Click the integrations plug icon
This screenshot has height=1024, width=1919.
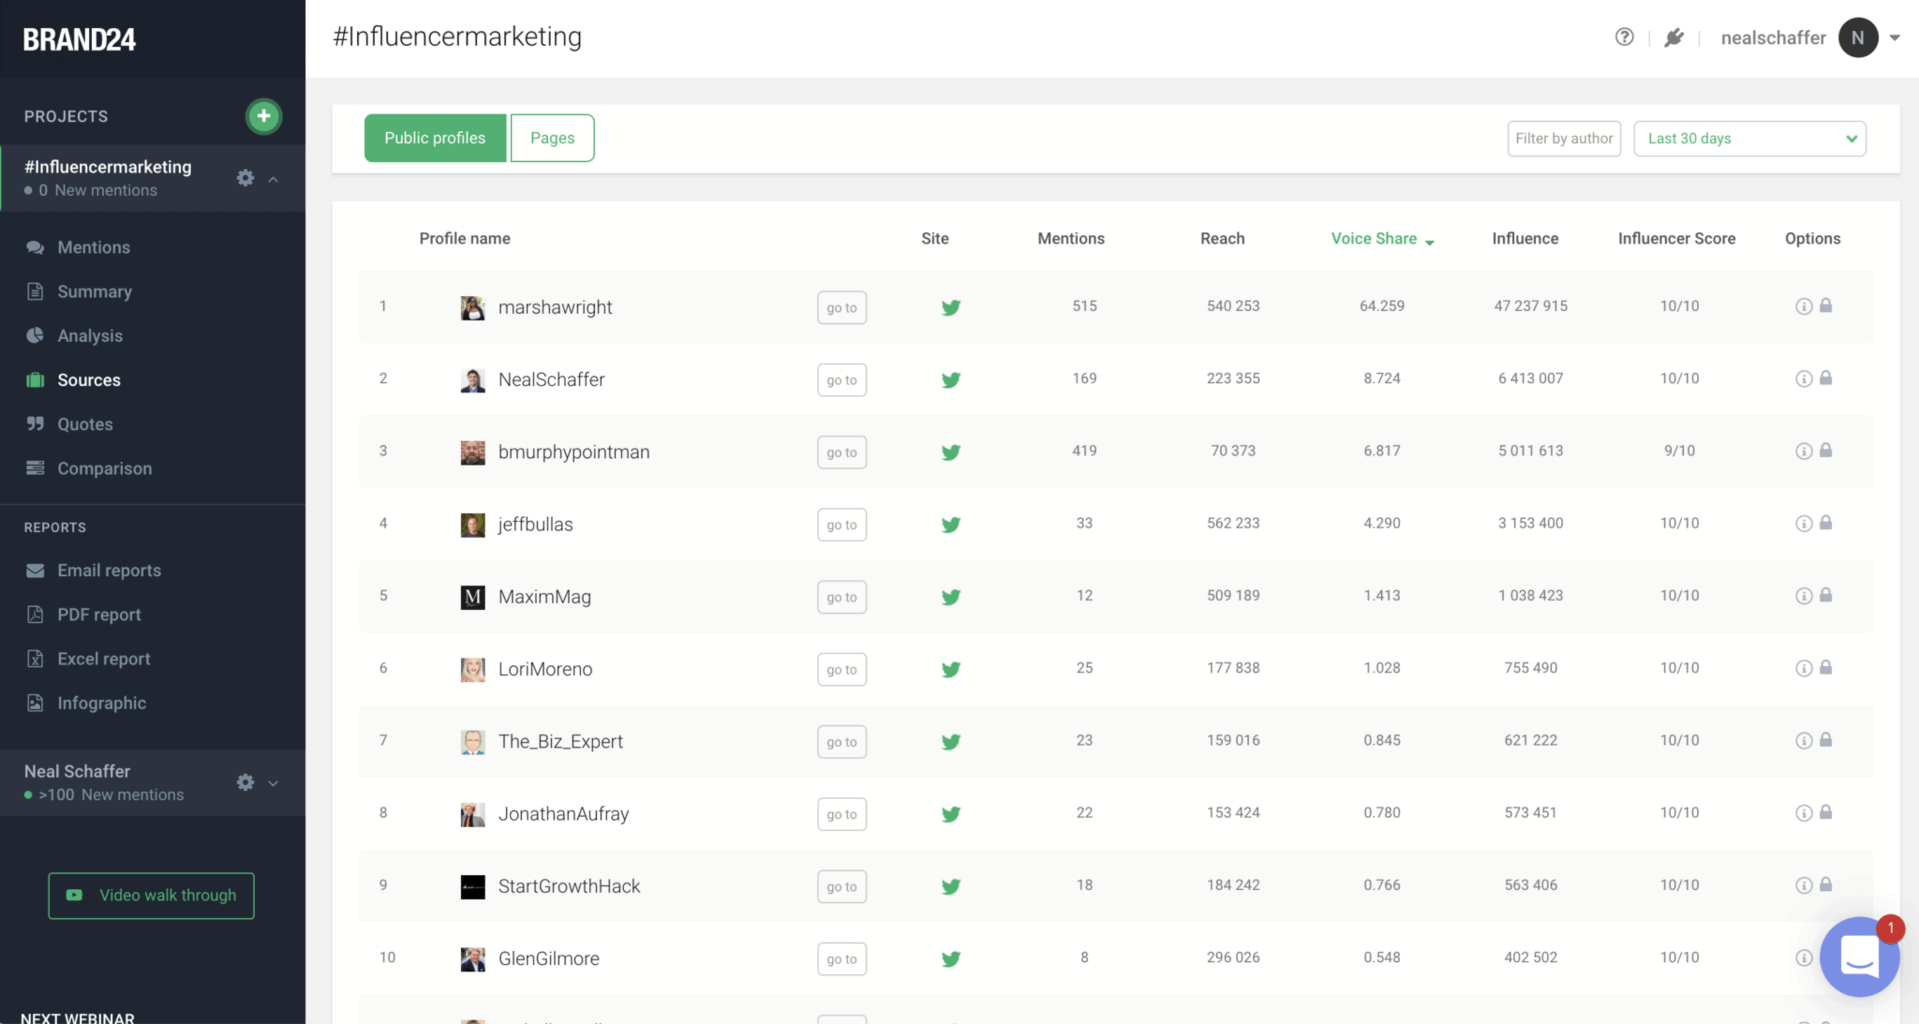tap(1674, 37)
